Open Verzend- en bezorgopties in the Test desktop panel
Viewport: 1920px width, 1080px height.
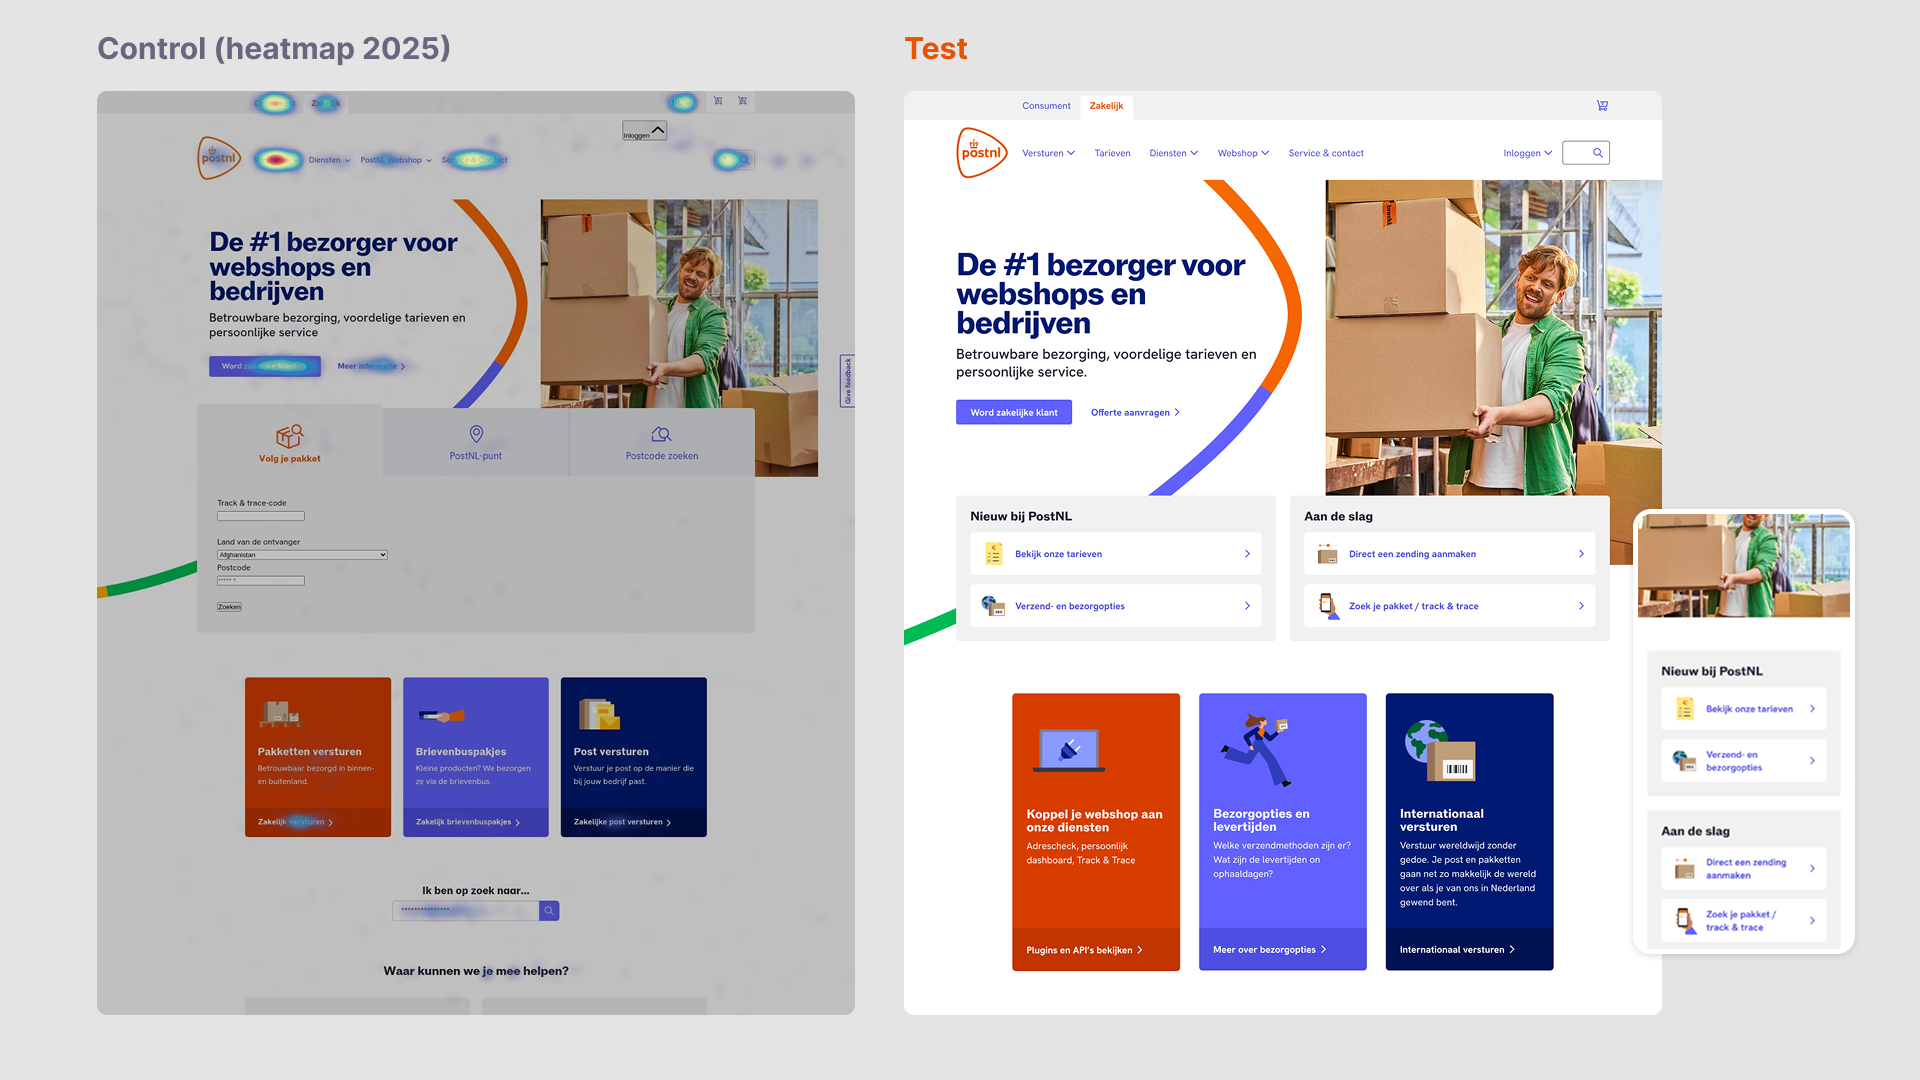tap(1116, 606)
